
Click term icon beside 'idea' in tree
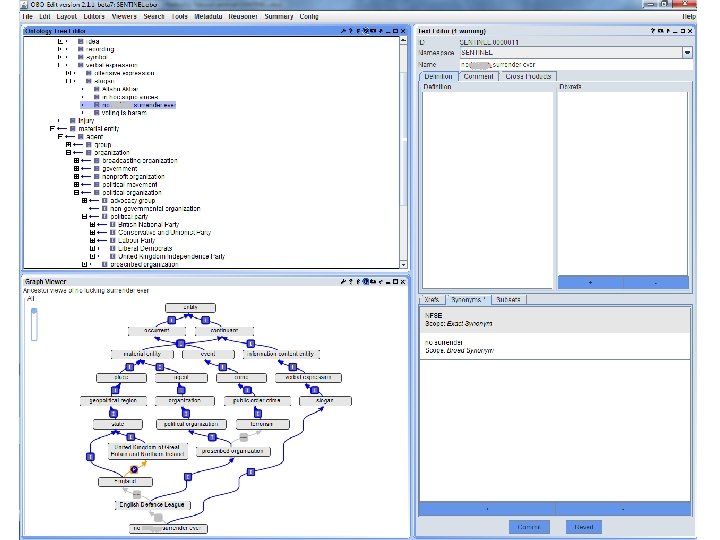click(x=80, y=41)
